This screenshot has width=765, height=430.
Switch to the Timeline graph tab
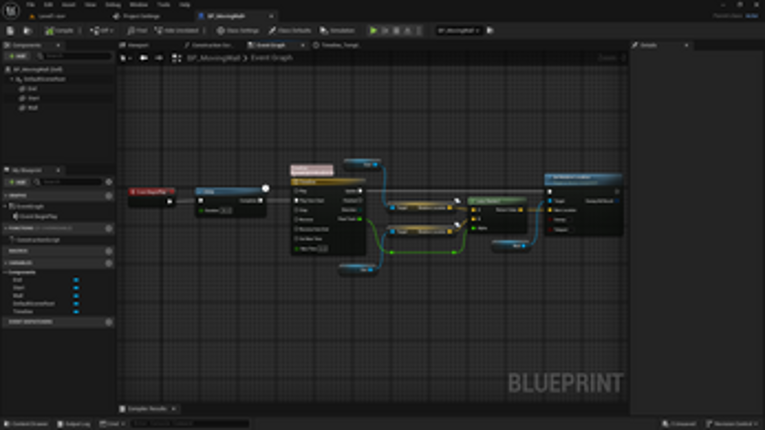point(337,45)
